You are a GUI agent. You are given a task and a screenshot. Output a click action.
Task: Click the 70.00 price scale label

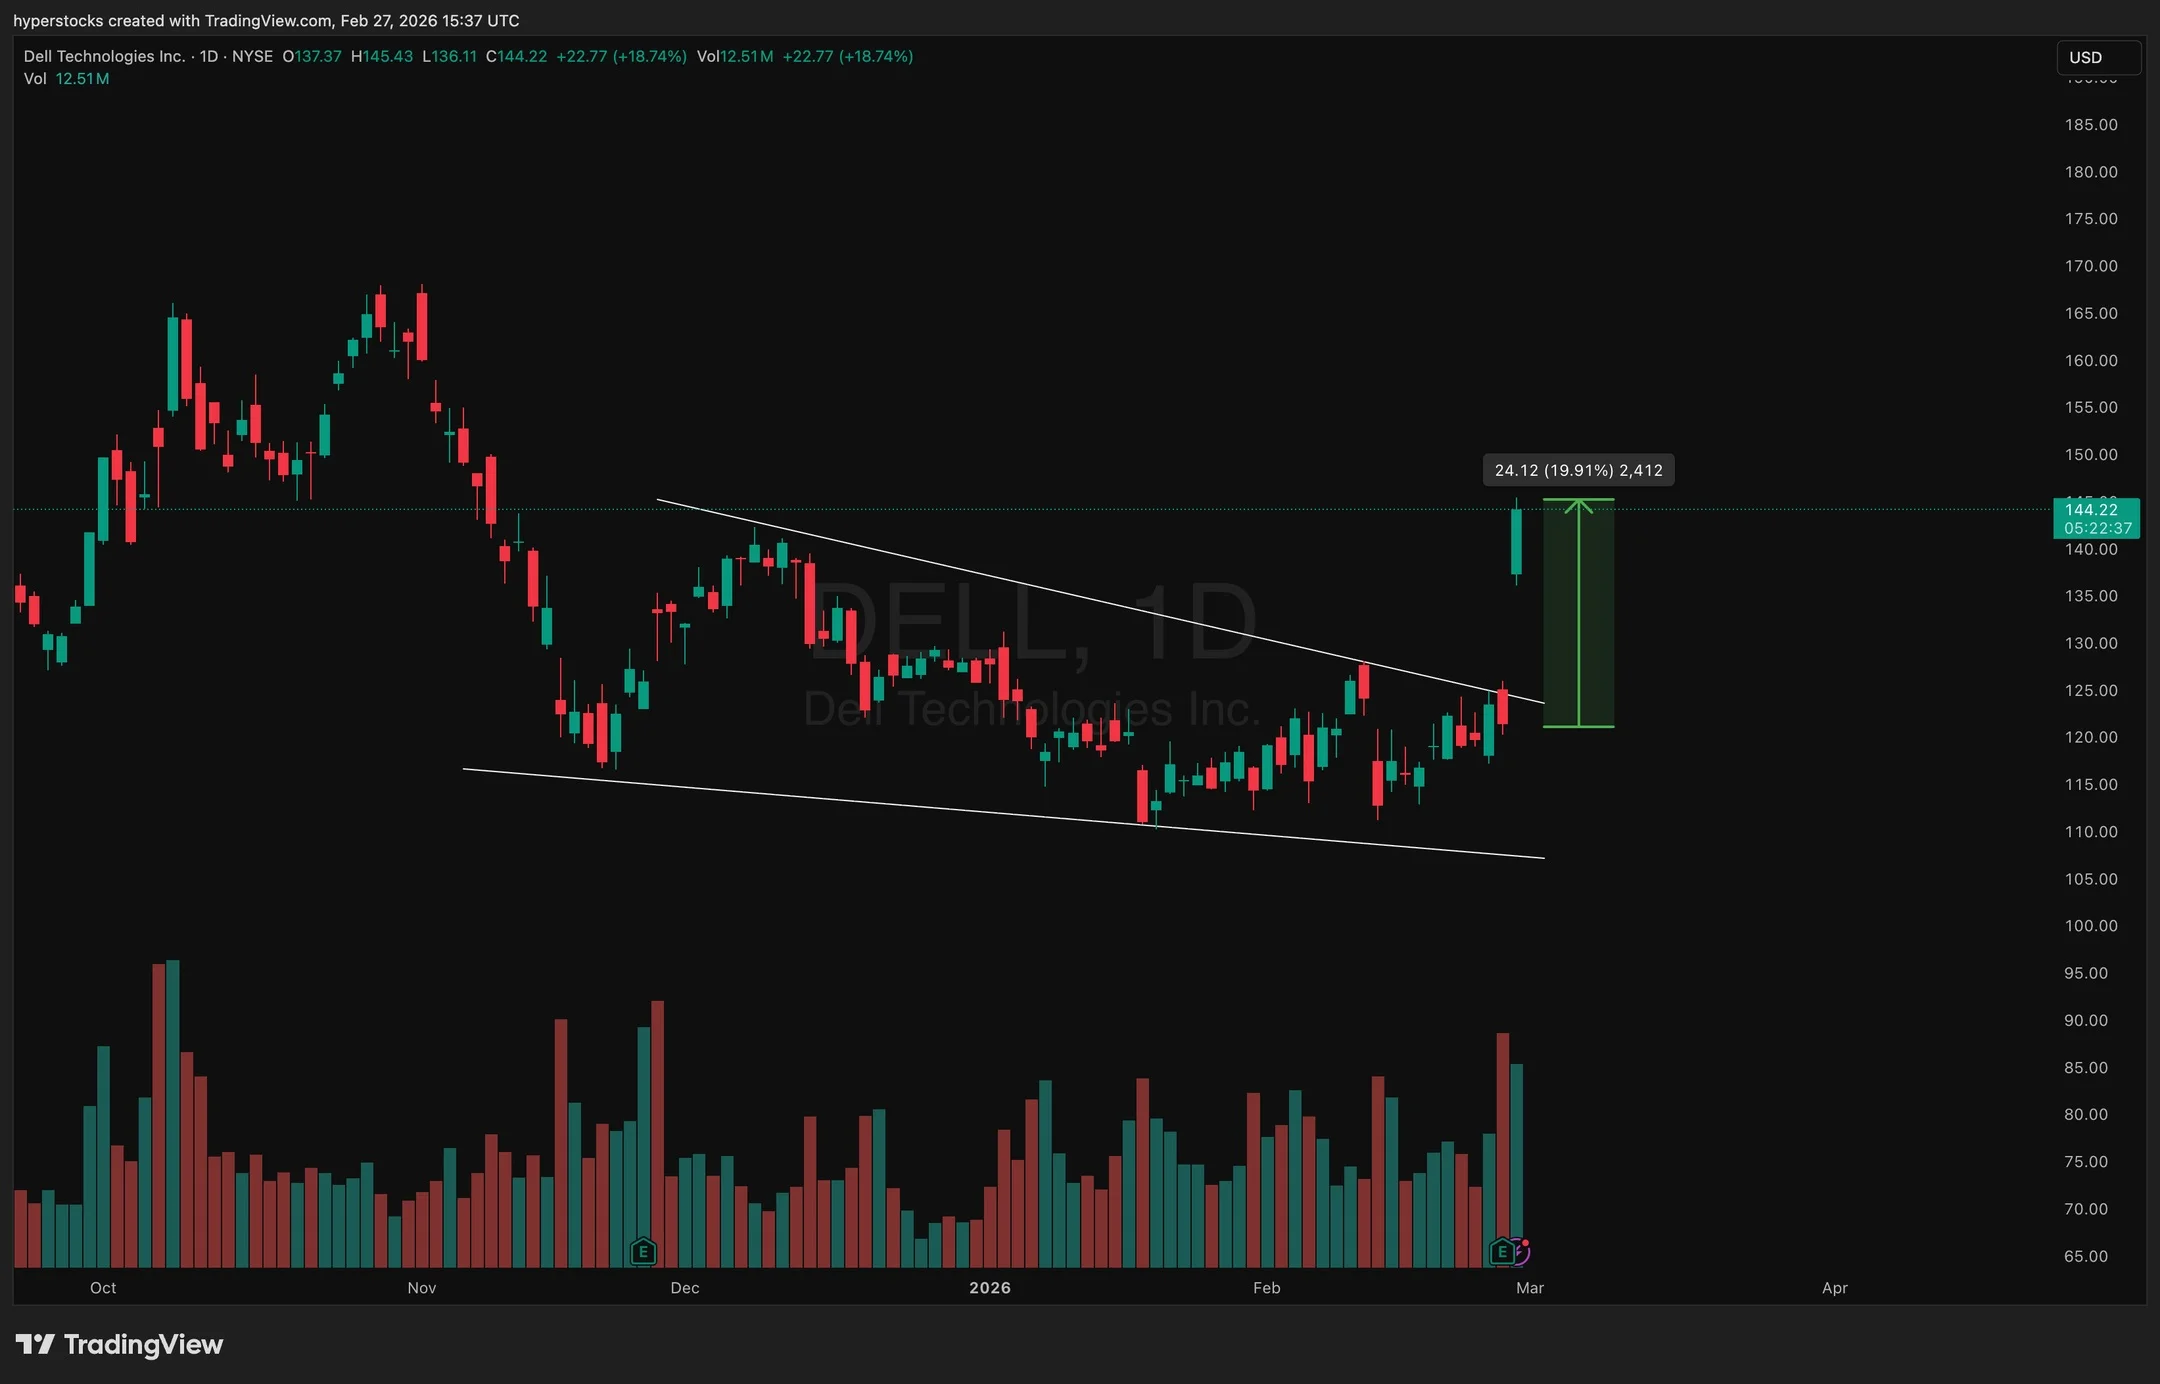click(2086, 1209)
